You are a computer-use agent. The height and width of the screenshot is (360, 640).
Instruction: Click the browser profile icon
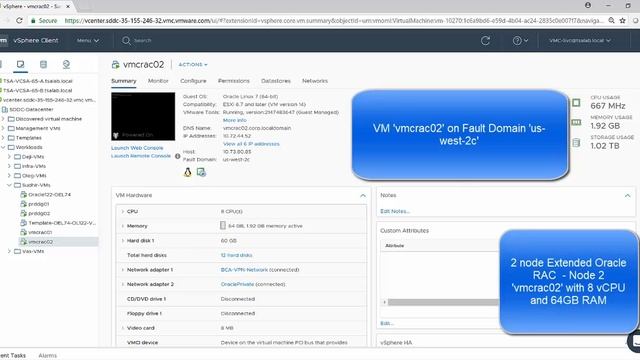point(588,5)
